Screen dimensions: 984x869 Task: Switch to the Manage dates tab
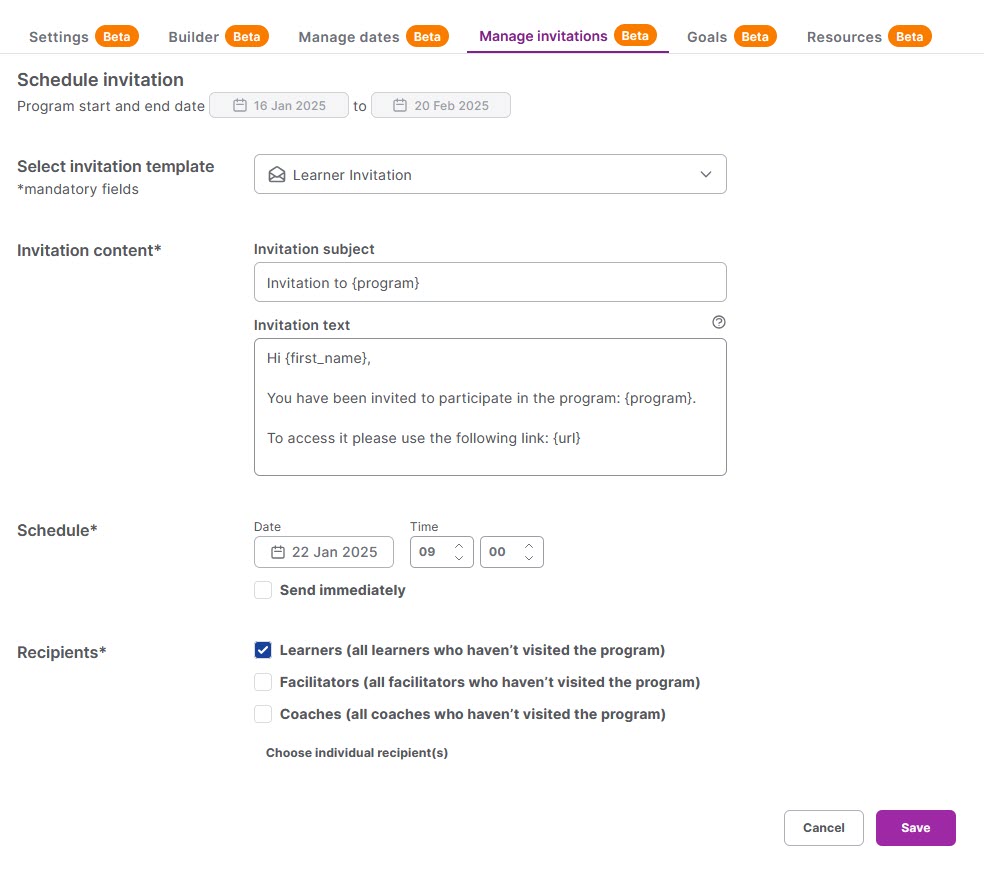click(x=349, y=37)
